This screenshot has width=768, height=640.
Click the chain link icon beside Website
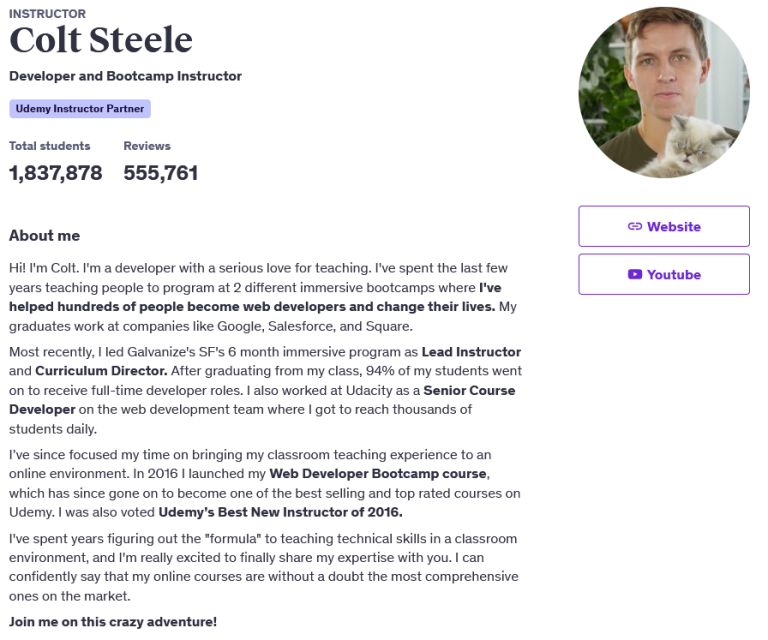coord(634,226)
